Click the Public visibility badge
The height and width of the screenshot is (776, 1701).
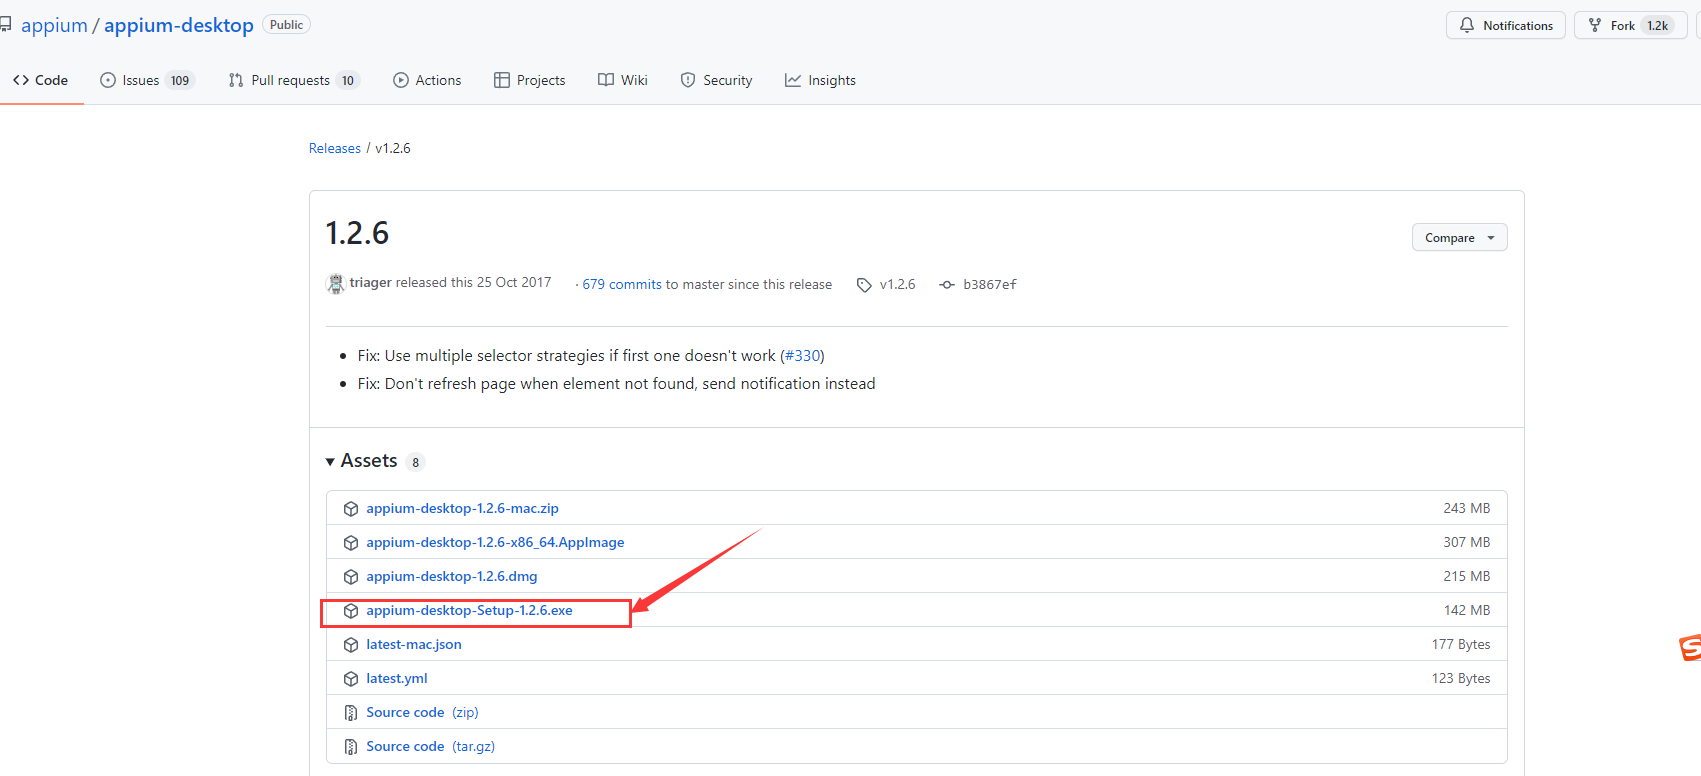286,25
